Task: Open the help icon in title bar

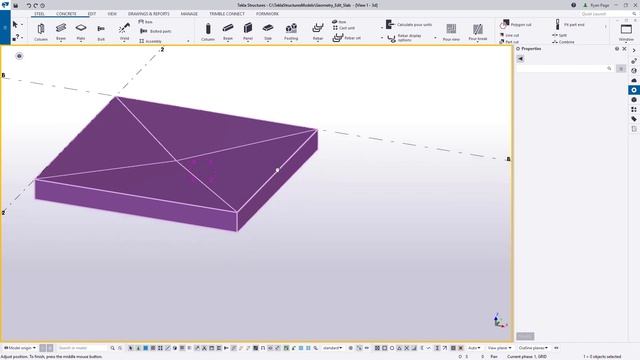Action: click(573, 5)
